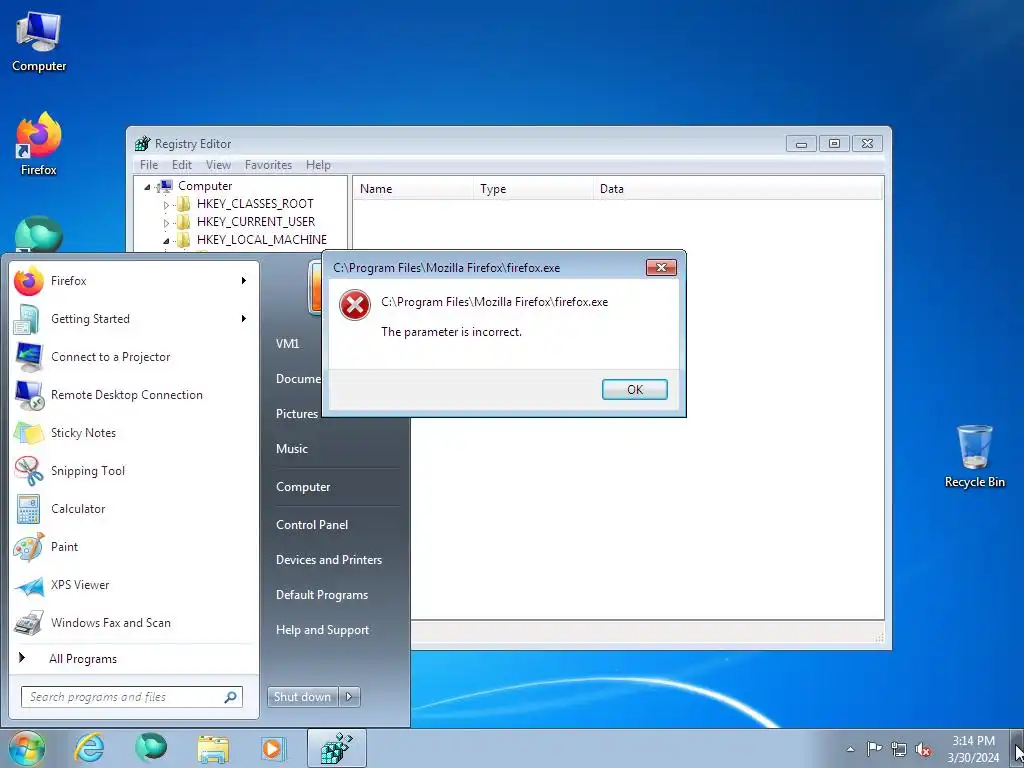Click Name column header in Registry Editor
This screenshot has width=1024, height=768.
pos(413,189)
